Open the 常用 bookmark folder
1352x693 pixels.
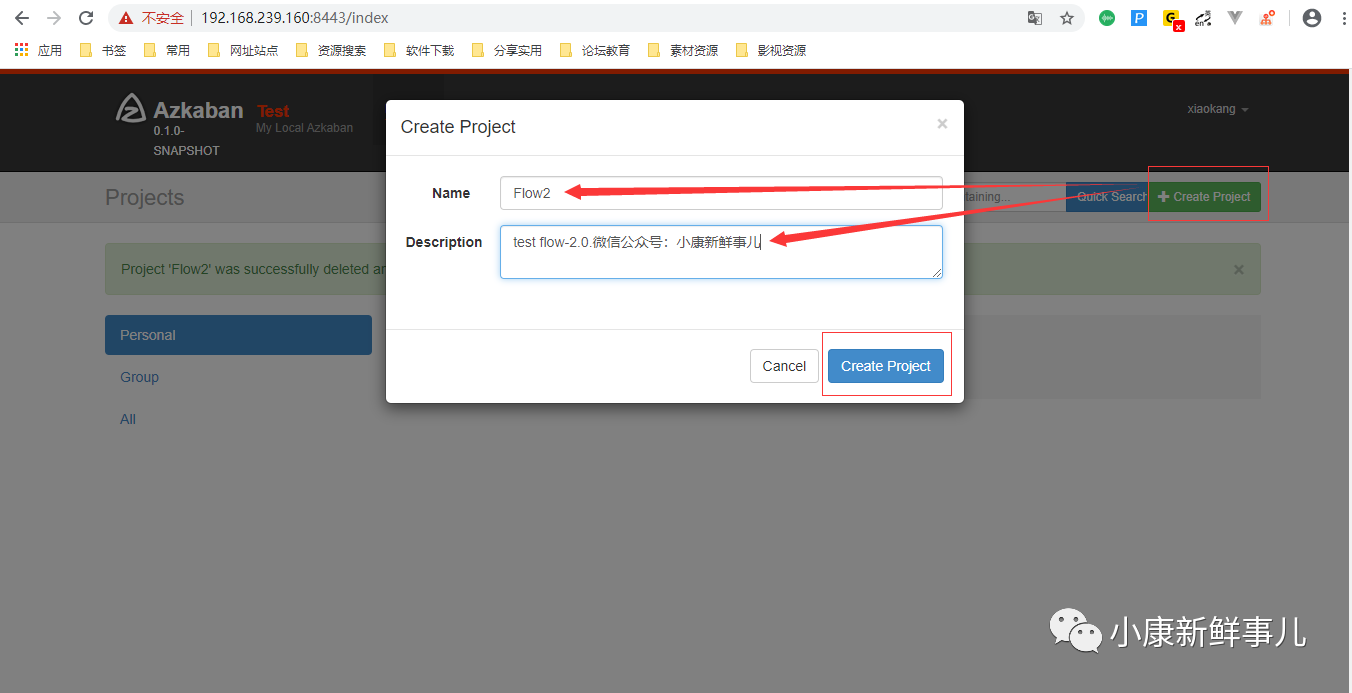[x=166, y=50]
